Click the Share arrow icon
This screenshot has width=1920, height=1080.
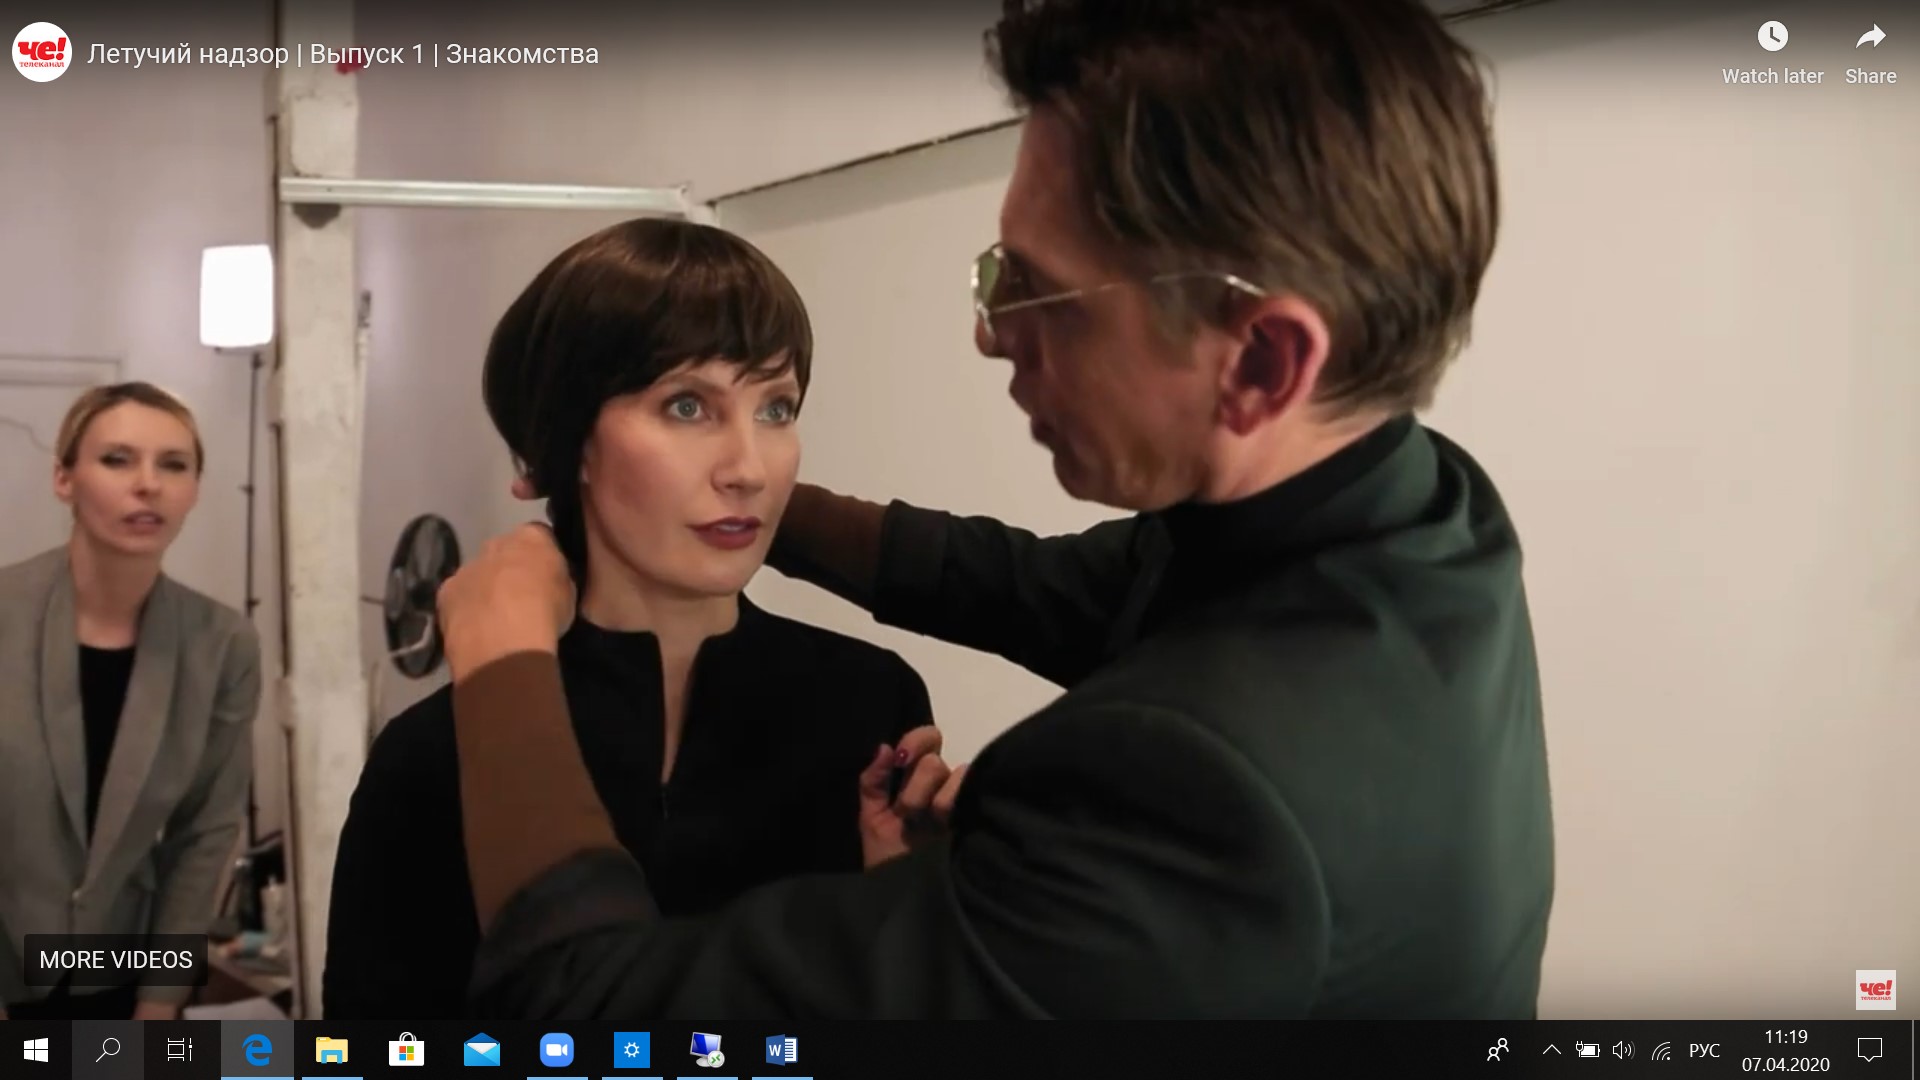pyautogui.click(x=1870, y=38)
